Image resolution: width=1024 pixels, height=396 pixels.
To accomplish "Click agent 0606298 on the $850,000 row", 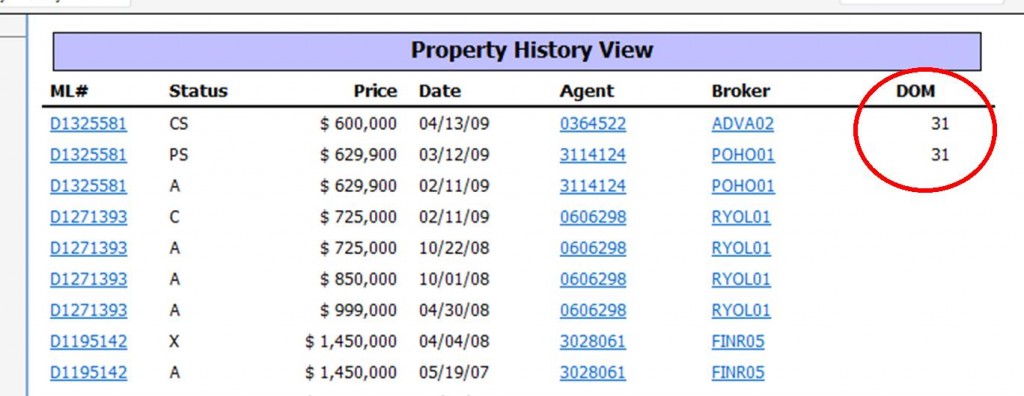I will tap(592, 279).
